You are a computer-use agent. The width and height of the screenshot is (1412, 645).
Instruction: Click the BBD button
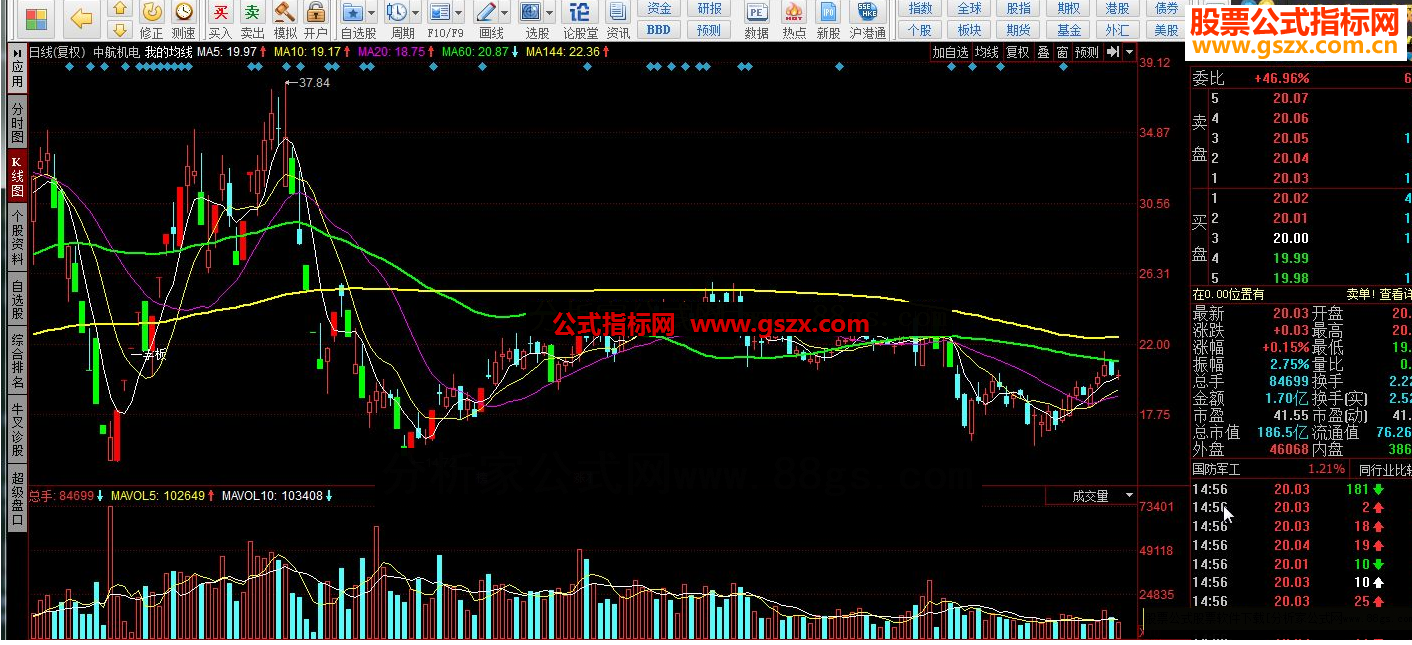pyautogui.click(x=659, y=30)
